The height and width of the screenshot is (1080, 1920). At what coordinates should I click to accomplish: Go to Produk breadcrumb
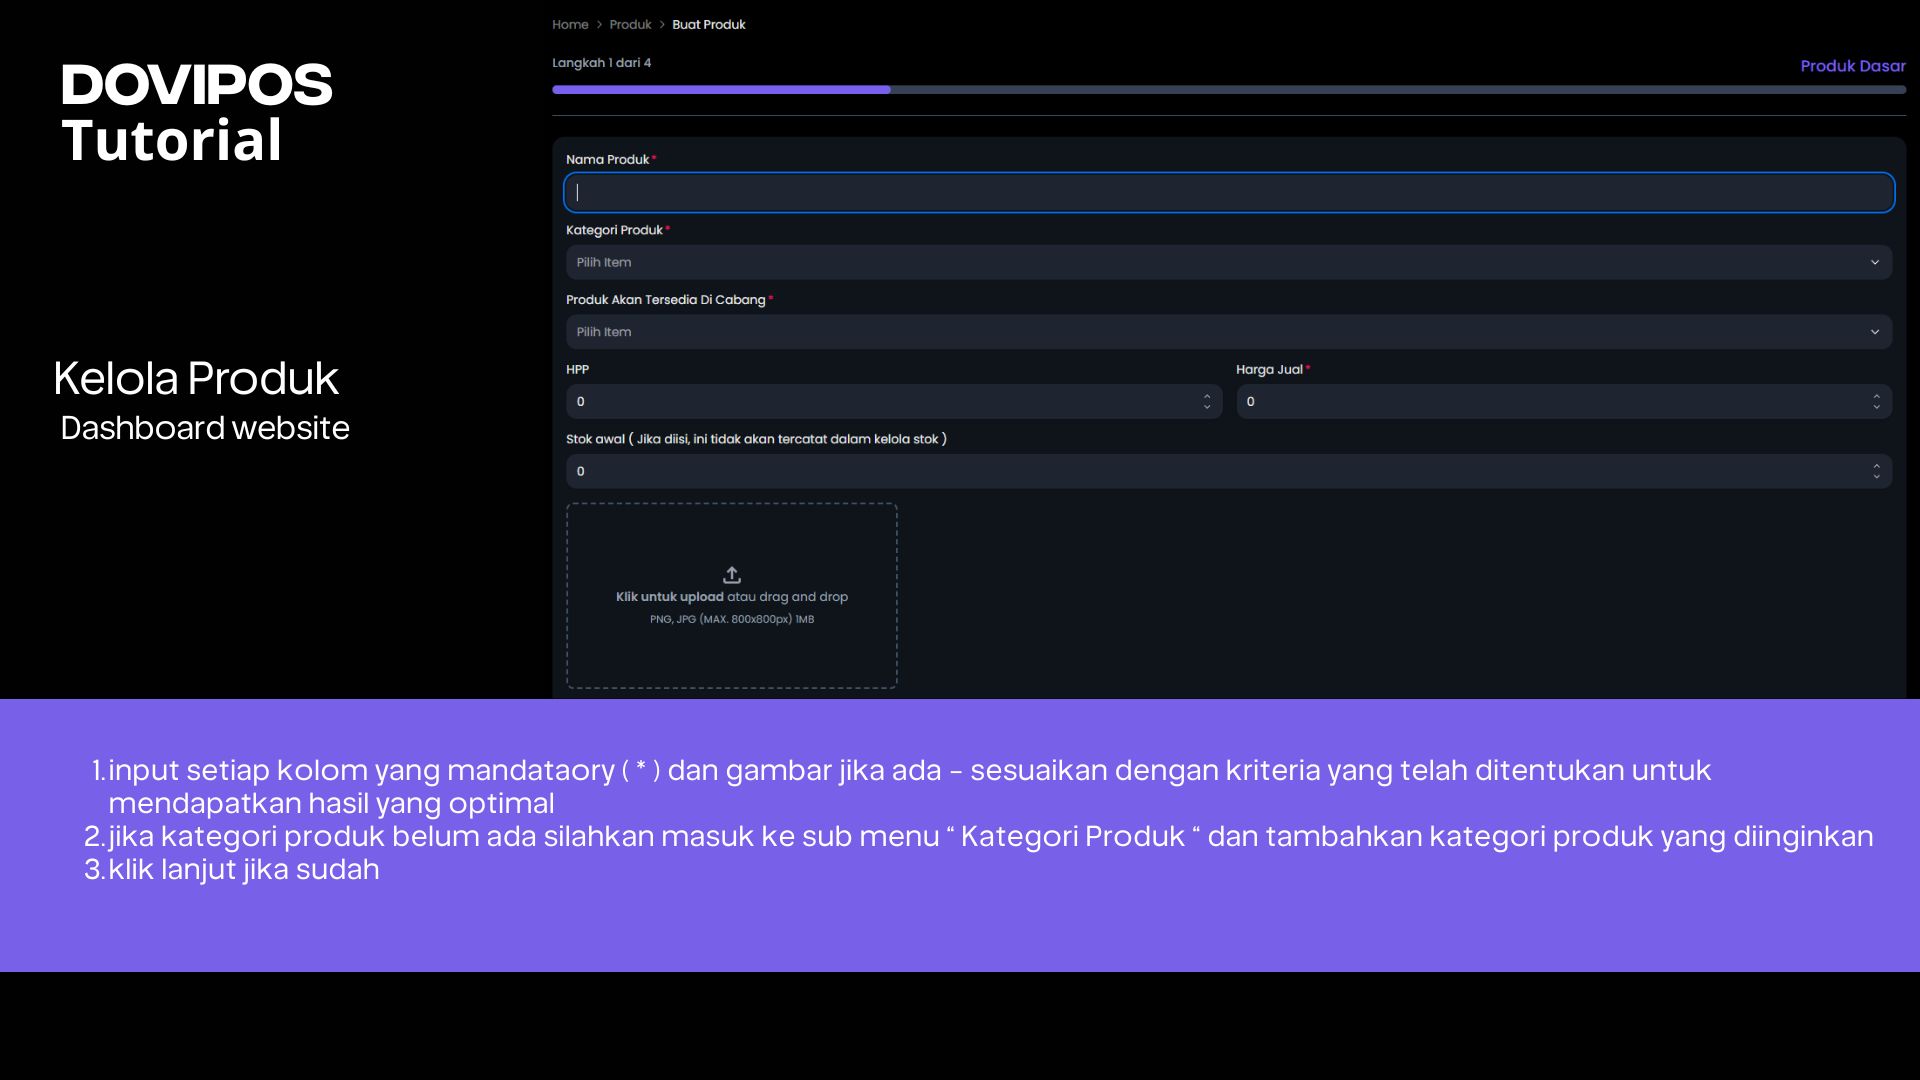pyautogui.click(x=630, y=24)
